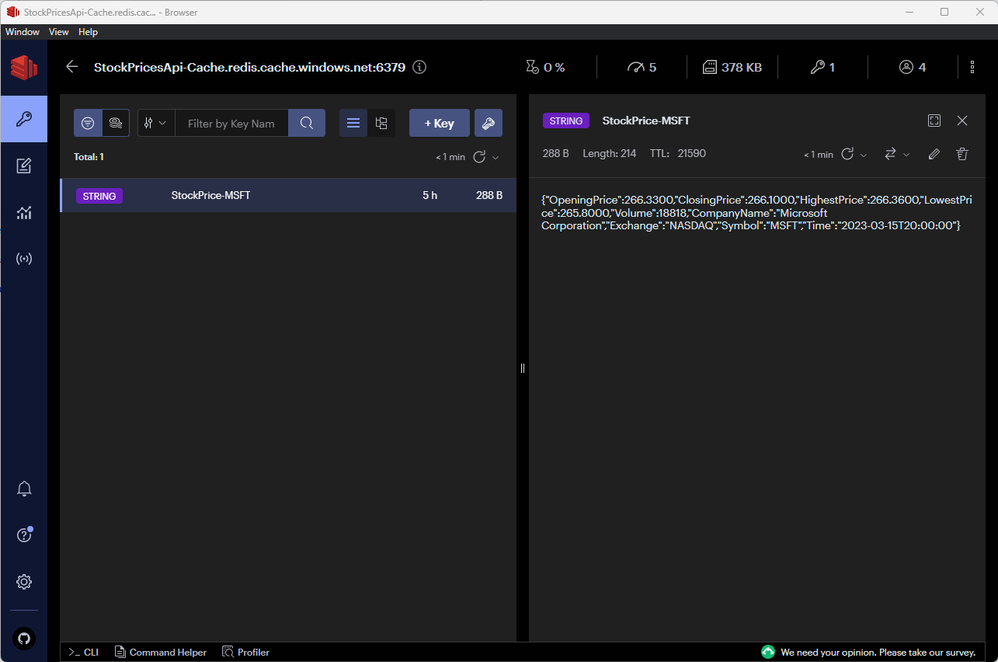Click the format switcher arrows icon
The width and height of the screenshot is (998, 662).
coord(890,153)
